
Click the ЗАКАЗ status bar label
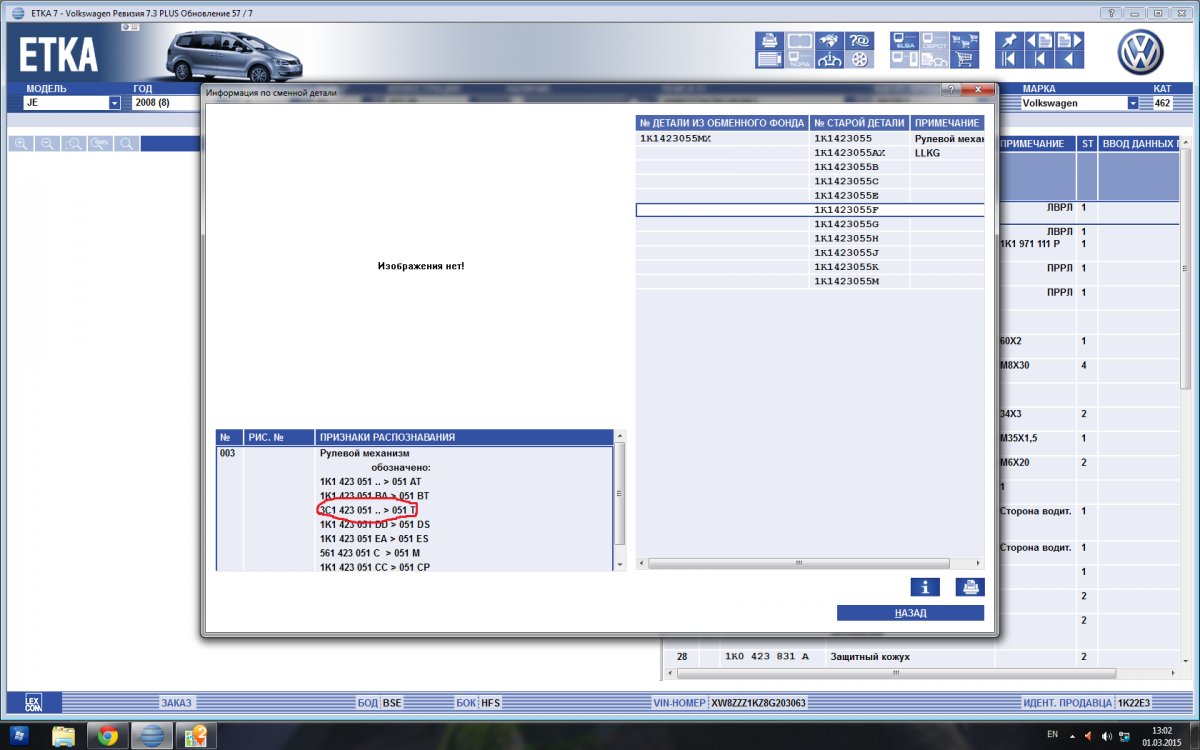tap(176, 703)
